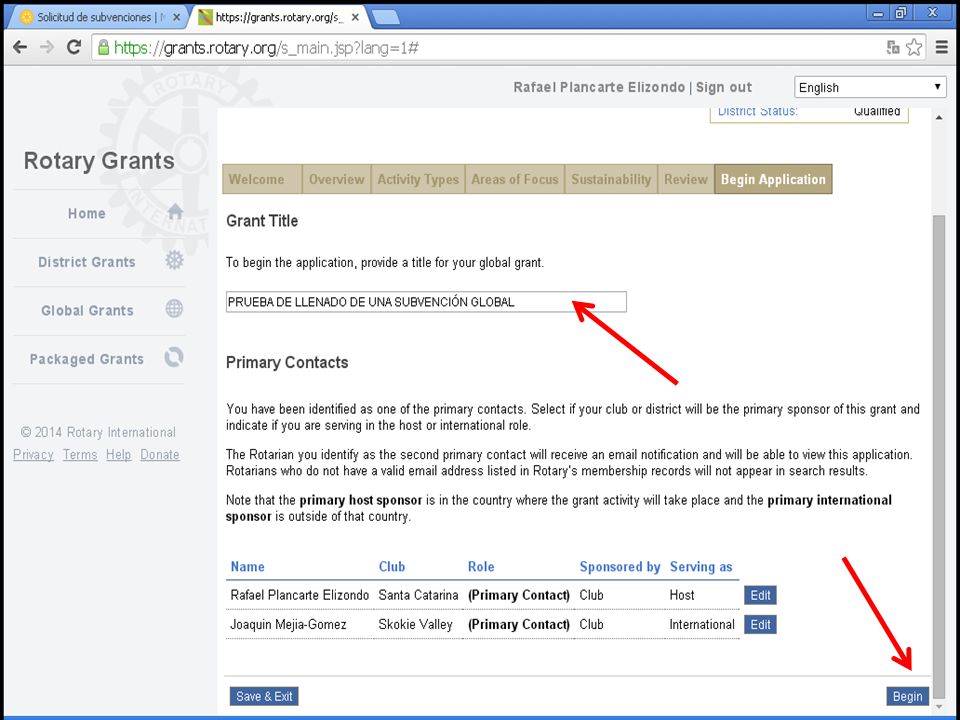Click the Packaged Grants circular icon
The height and width of the screenshot is (720, 960).
(174, 357)
